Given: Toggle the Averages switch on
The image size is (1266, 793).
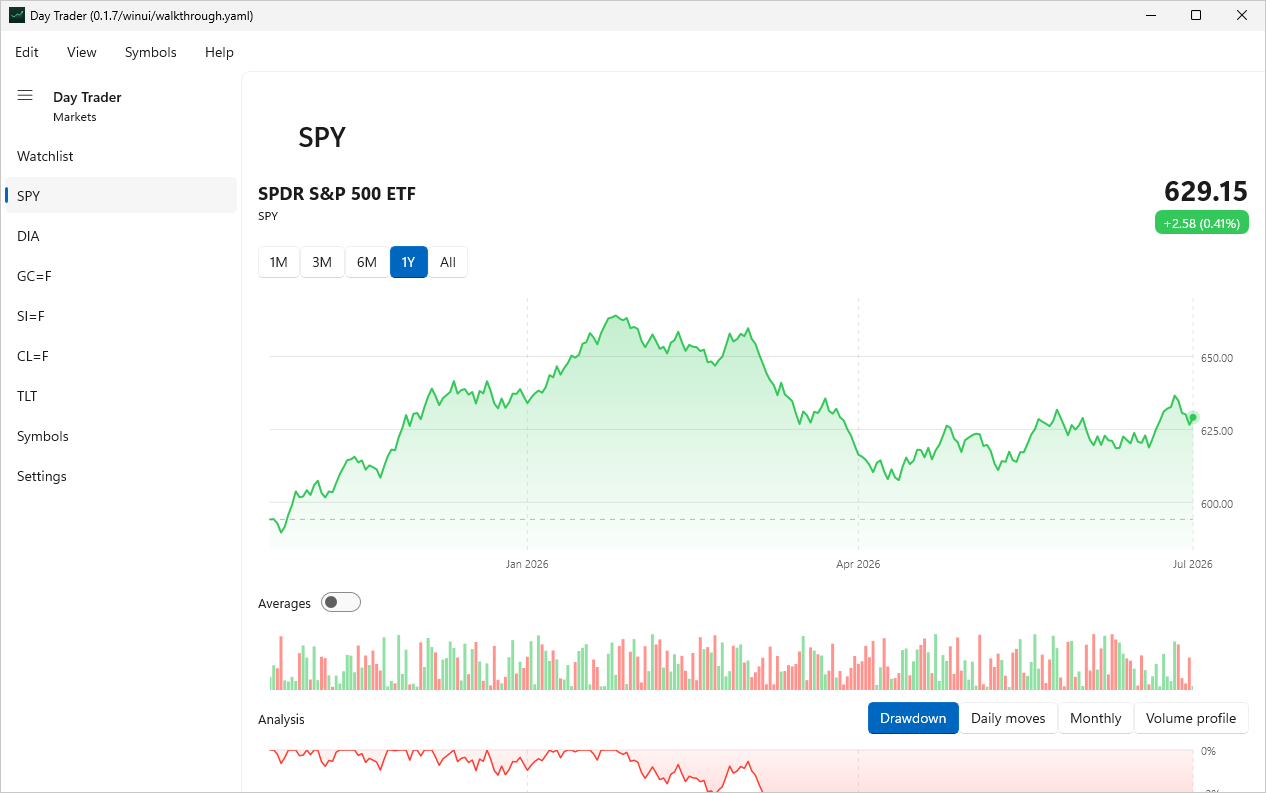Looking at the screenshot, I should tap(341, 602).
